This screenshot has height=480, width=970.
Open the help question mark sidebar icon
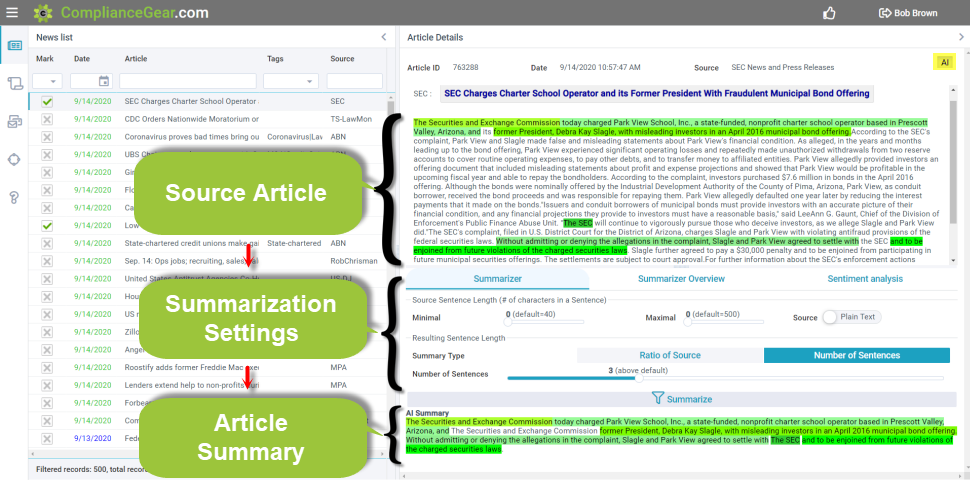pyautogui.click(x=14, y=198)
